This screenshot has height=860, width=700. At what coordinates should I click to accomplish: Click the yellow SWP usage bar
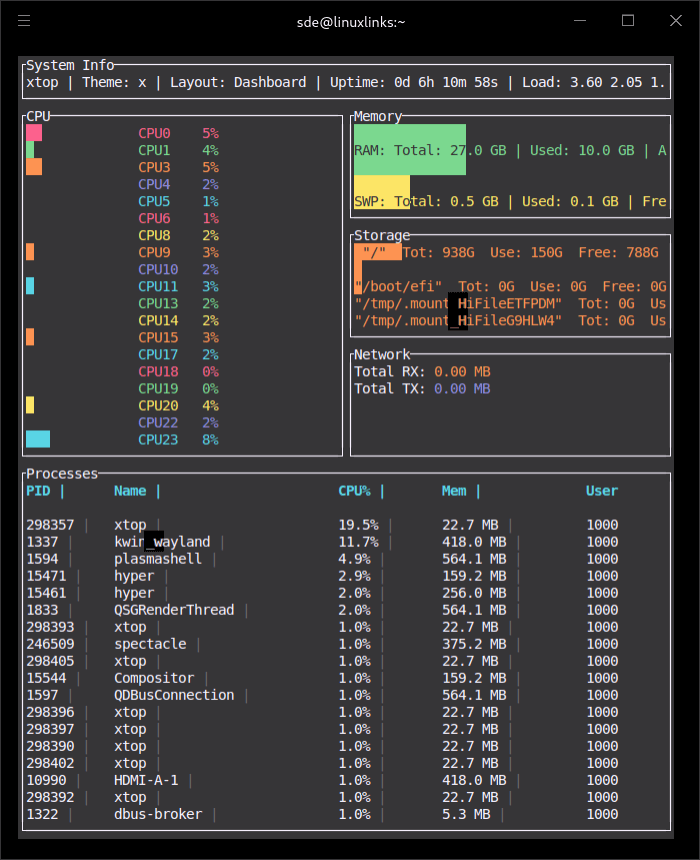[381, 193]
